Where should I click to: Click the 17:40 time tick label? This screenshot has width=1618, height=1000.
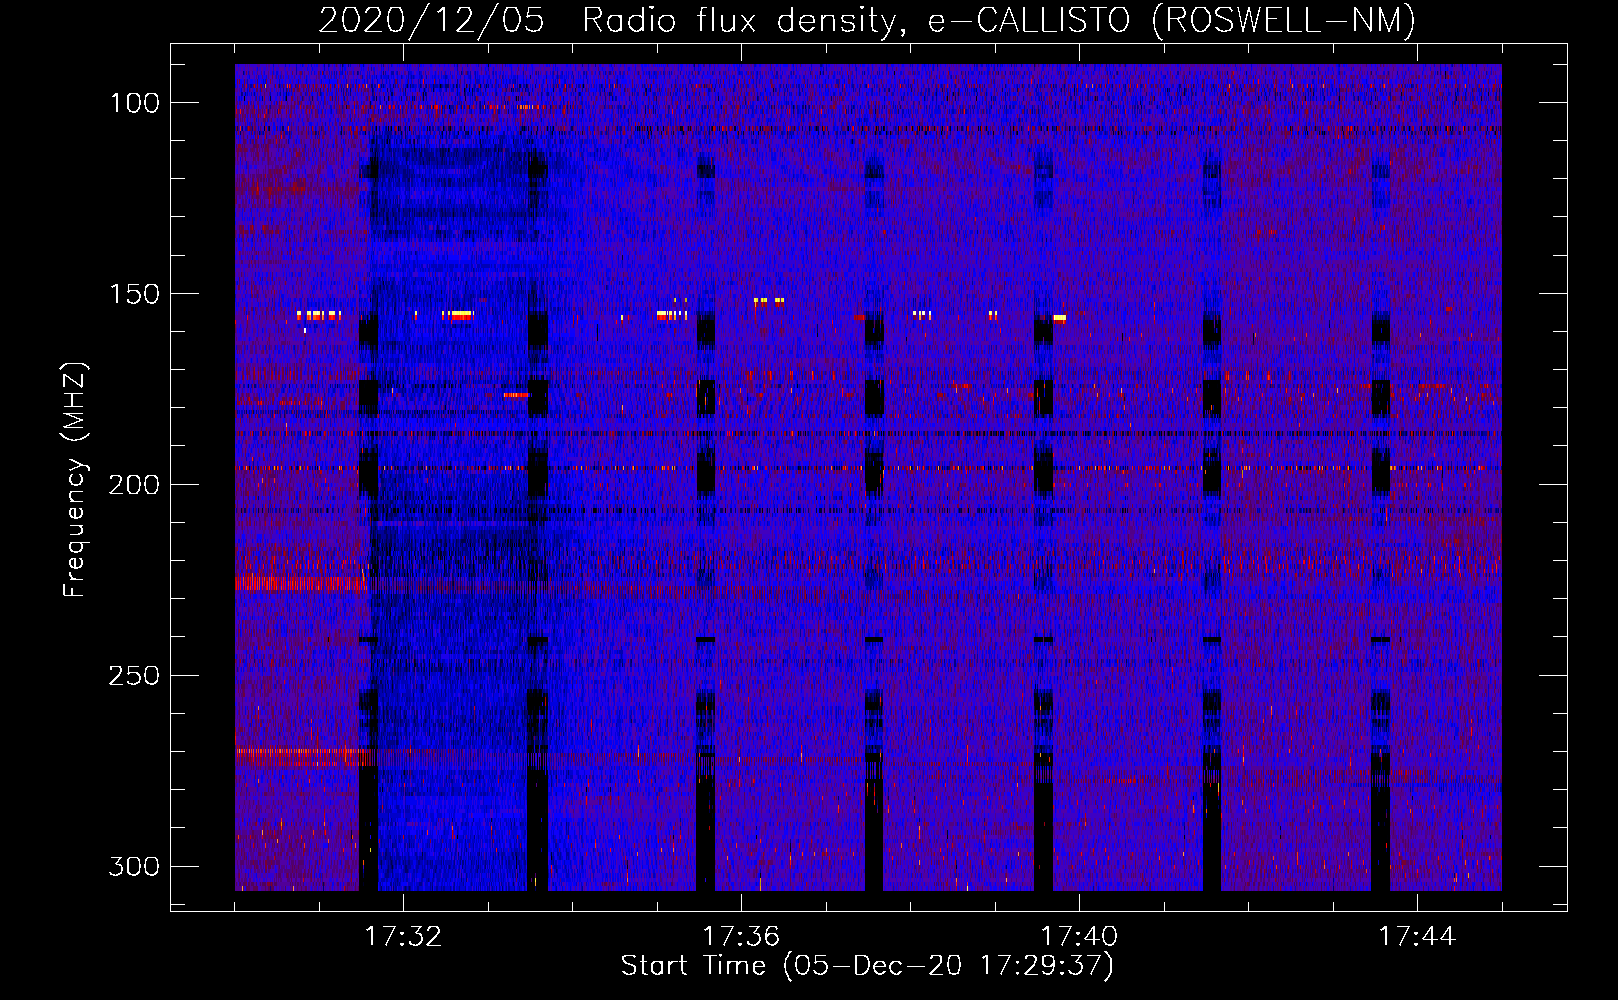1079,937
